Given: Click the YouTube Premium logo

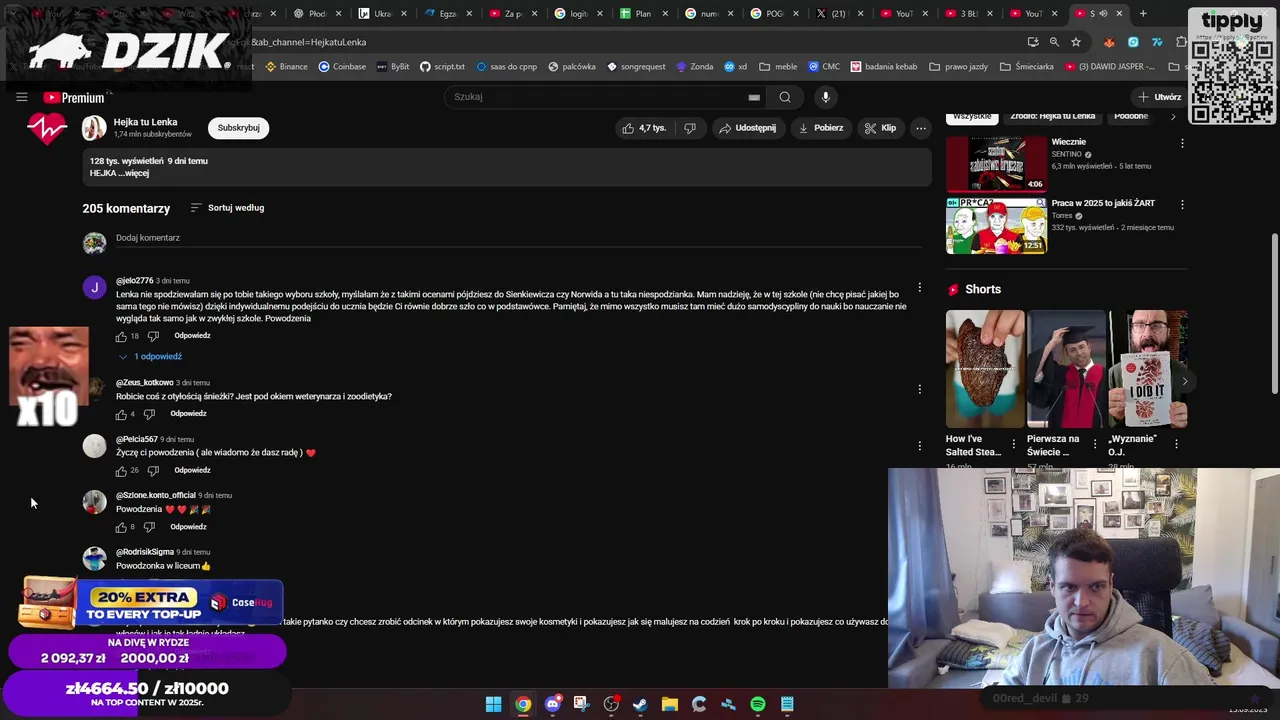Looking at the screenshot, I should coord(74,97).
